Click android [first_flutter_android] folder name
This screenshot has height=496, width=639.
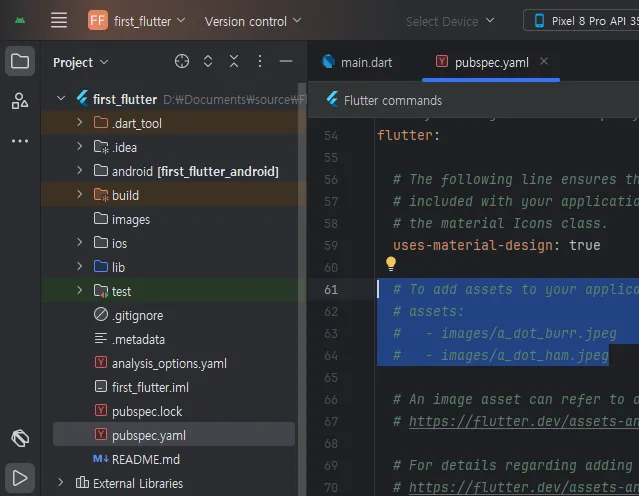point(195,171)
